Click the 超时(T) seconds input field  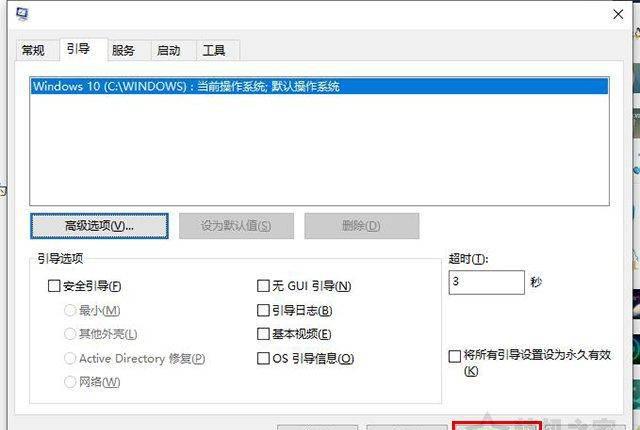(x=487, y=282)
